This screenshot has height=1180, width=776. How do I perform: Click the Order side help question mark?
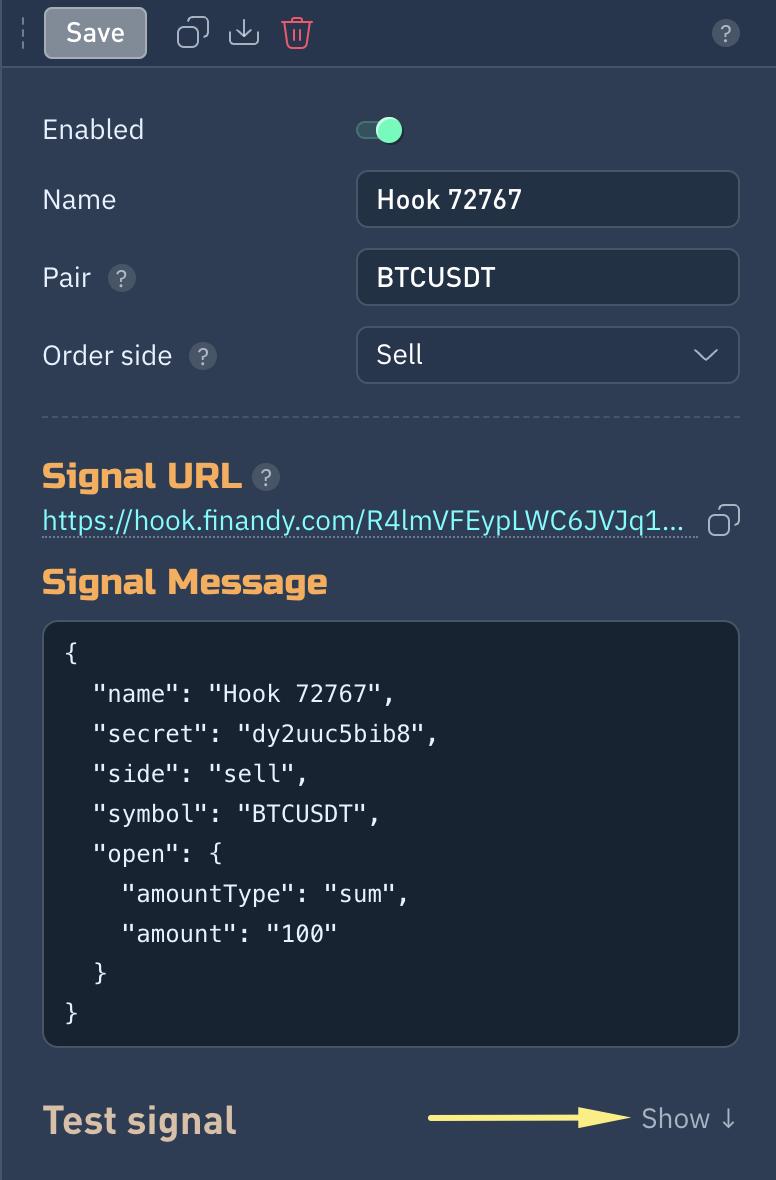point(203,356)
